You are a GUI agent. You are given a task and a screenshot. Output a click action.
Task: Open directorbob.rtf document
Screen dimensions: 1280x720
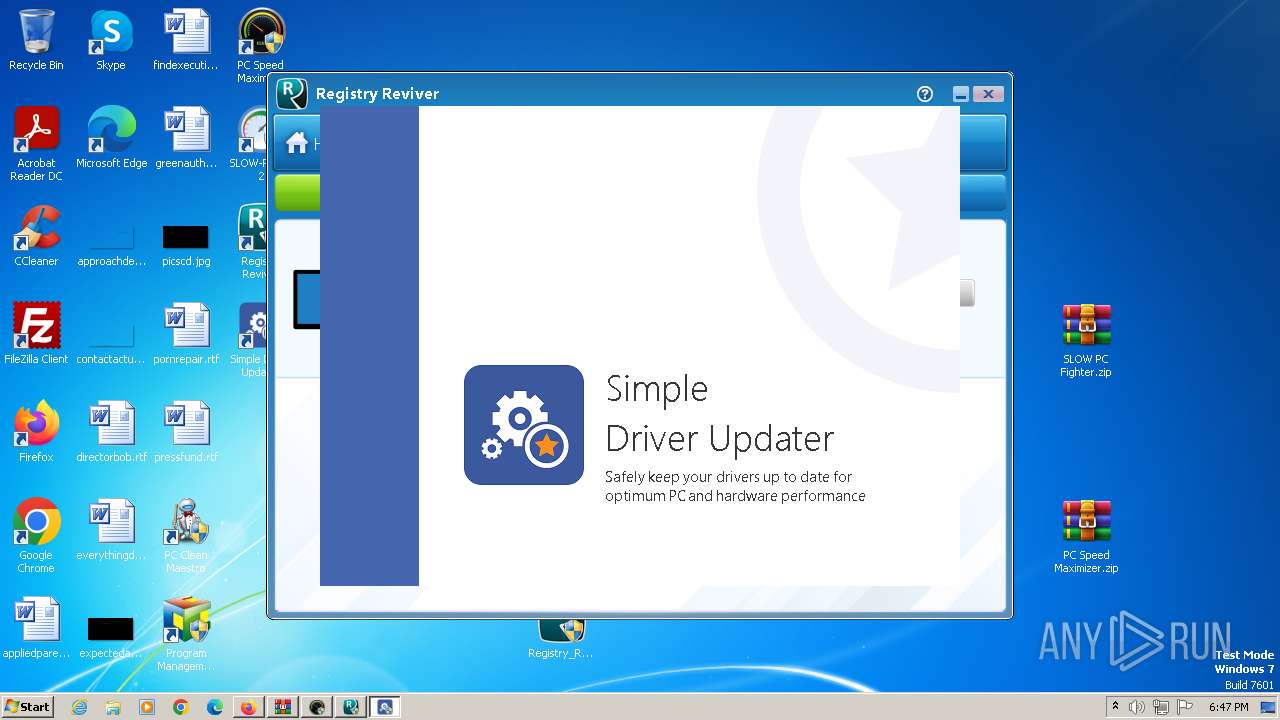[x=111, y=433]
